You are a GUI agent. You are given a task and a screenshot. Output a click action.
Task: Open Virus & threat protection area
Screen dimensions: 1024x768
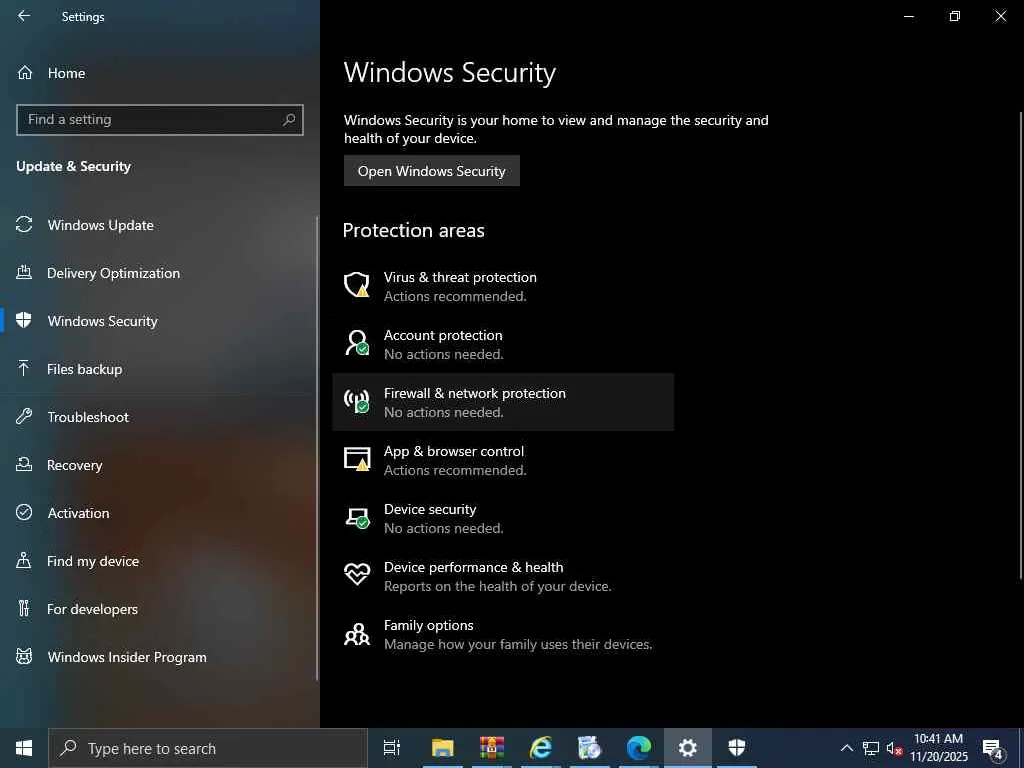tap(503, 286)
